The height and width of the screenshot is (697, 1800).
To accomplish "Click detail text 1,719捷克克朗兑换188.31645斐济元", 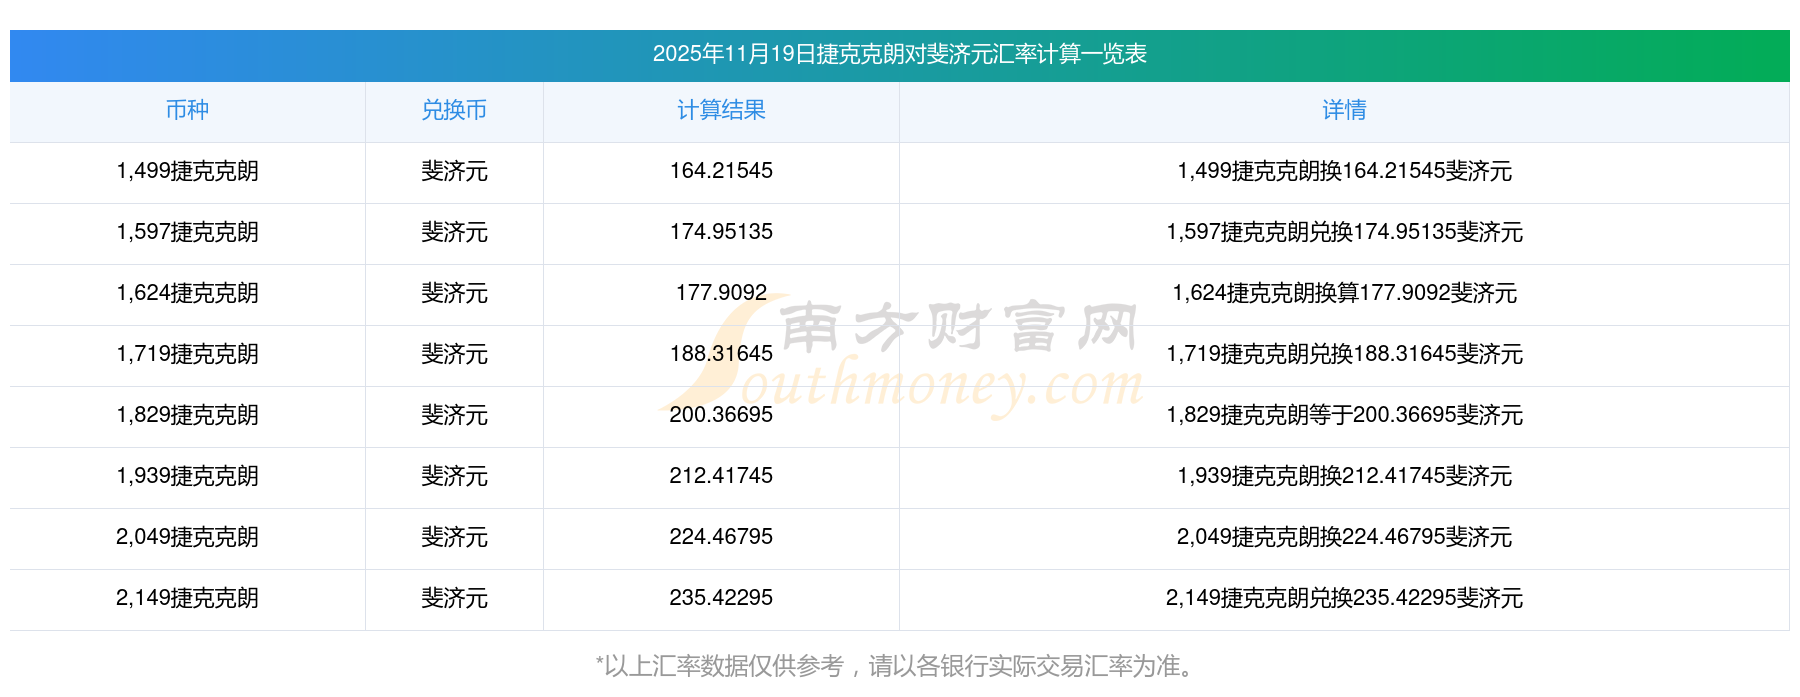I will tap(1344, 354).
